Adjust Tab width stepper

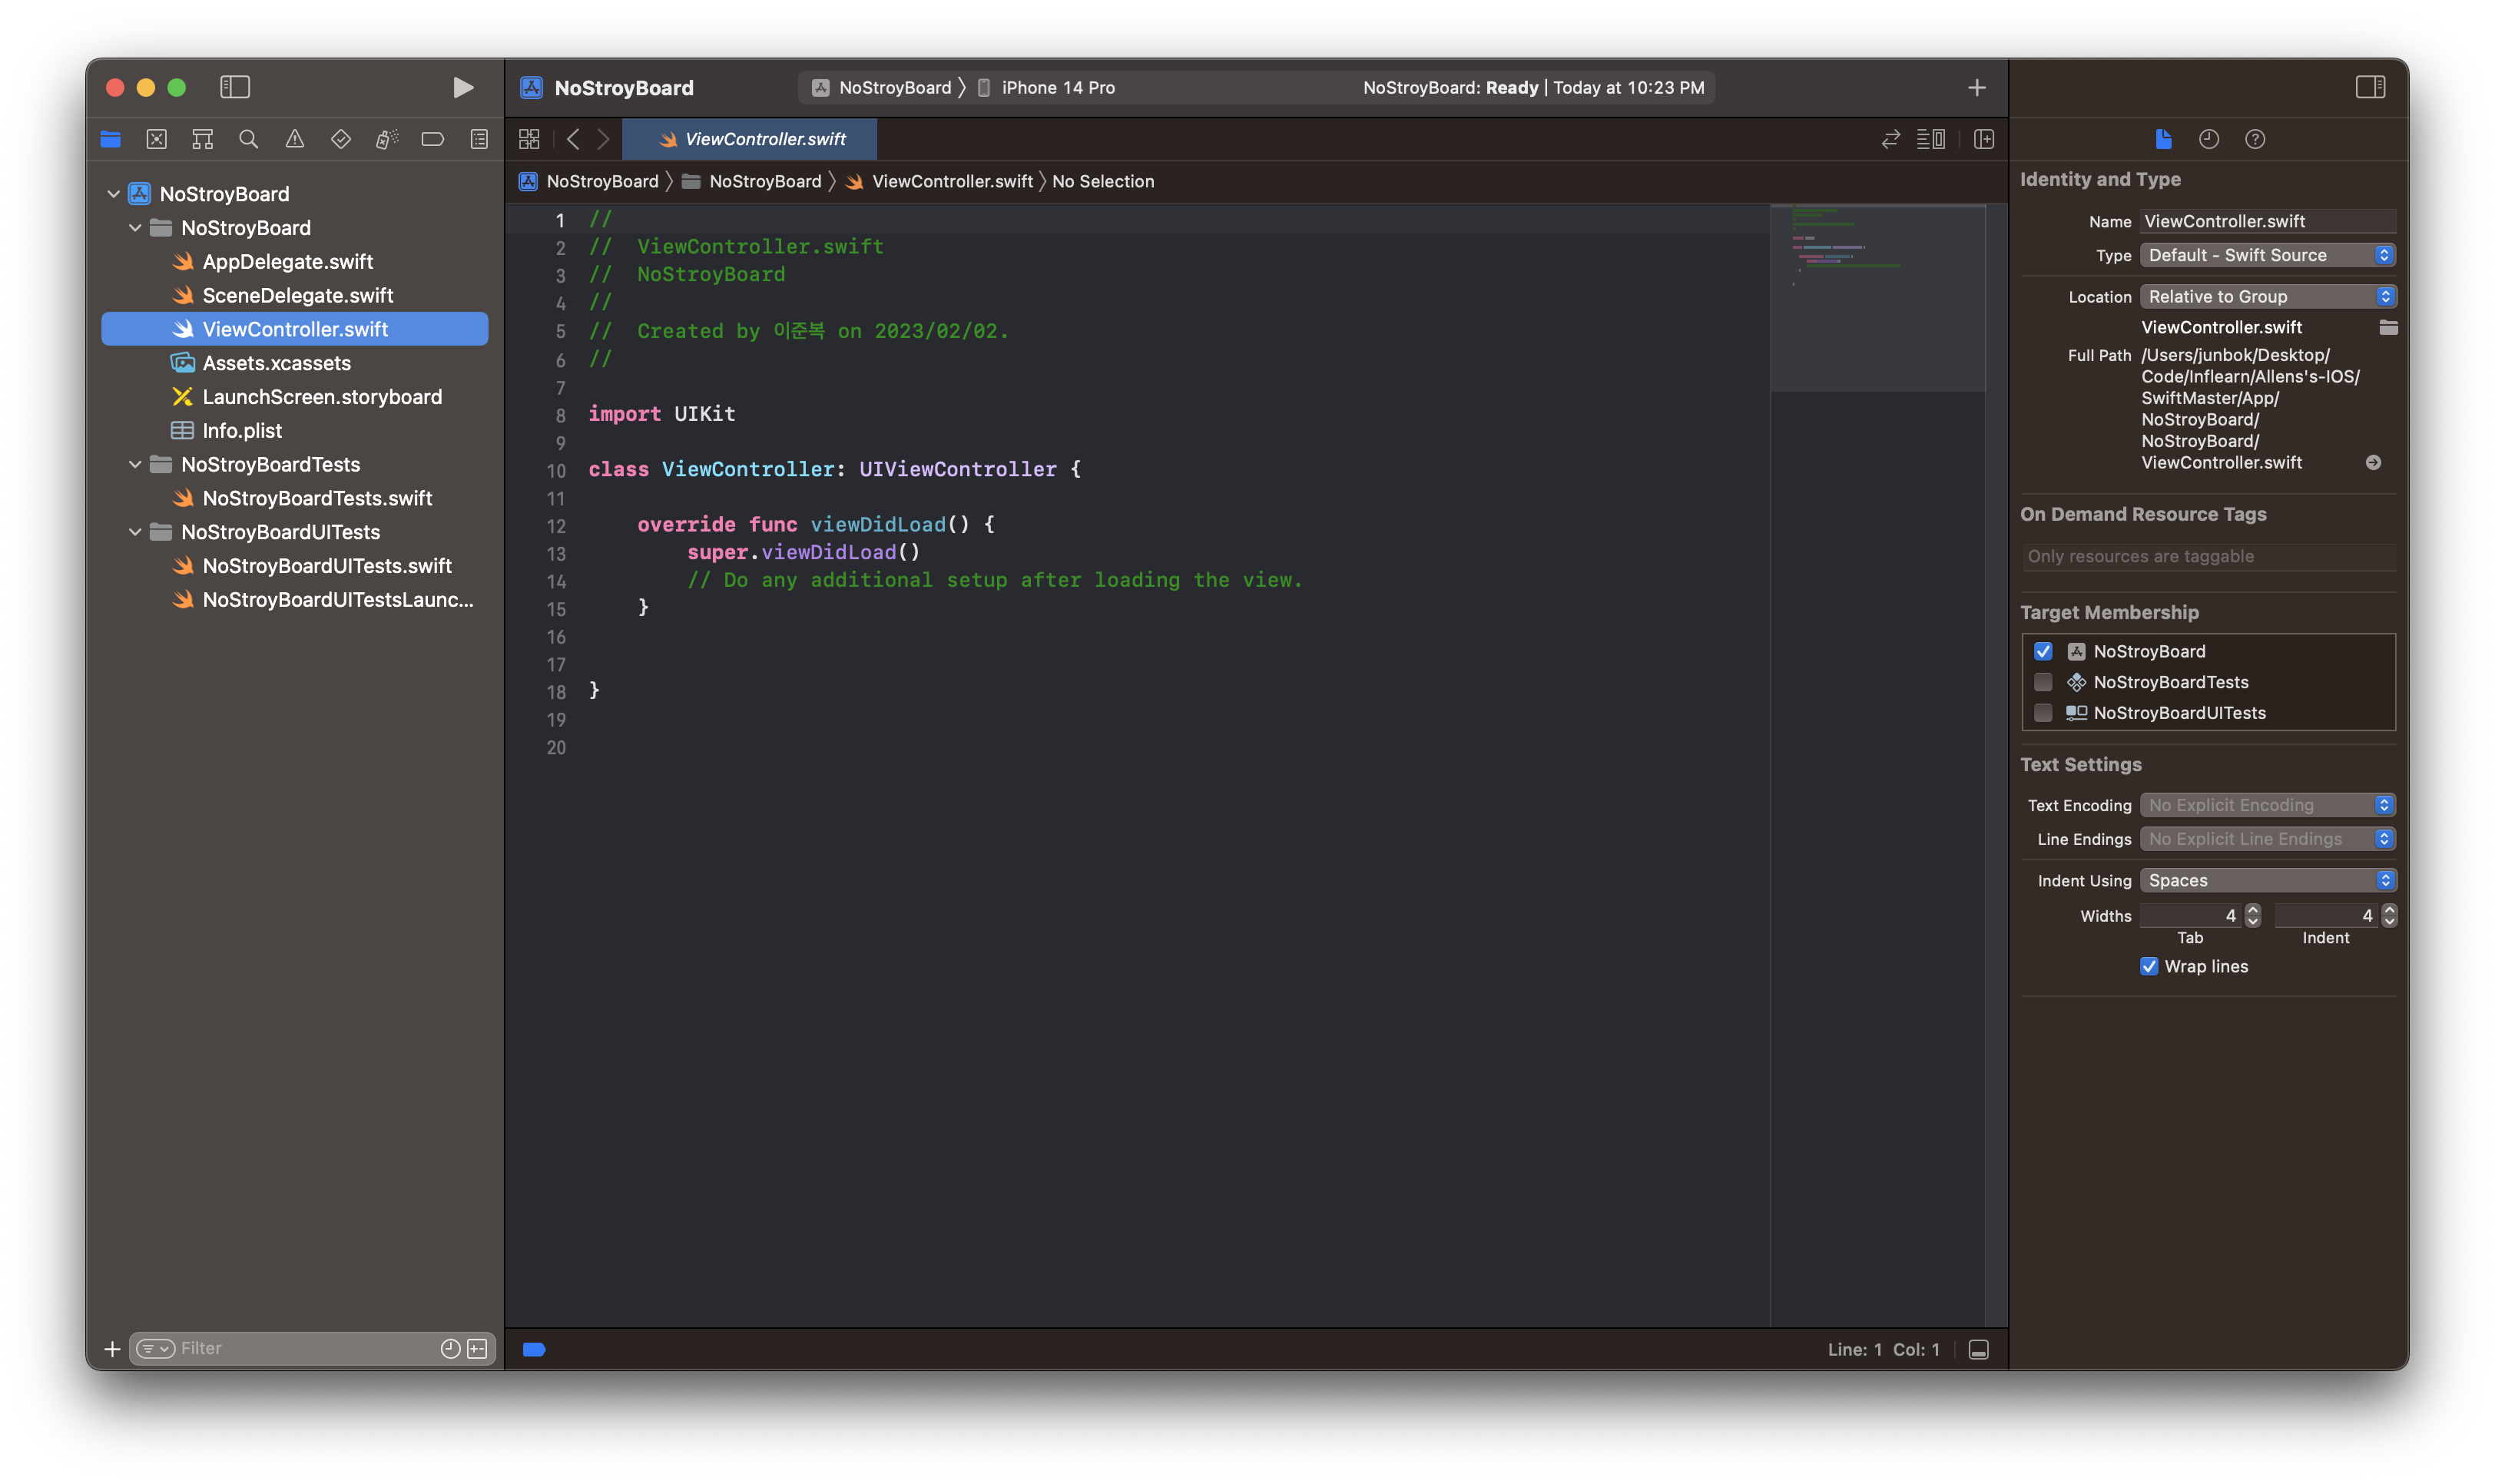click(2253, 915)
